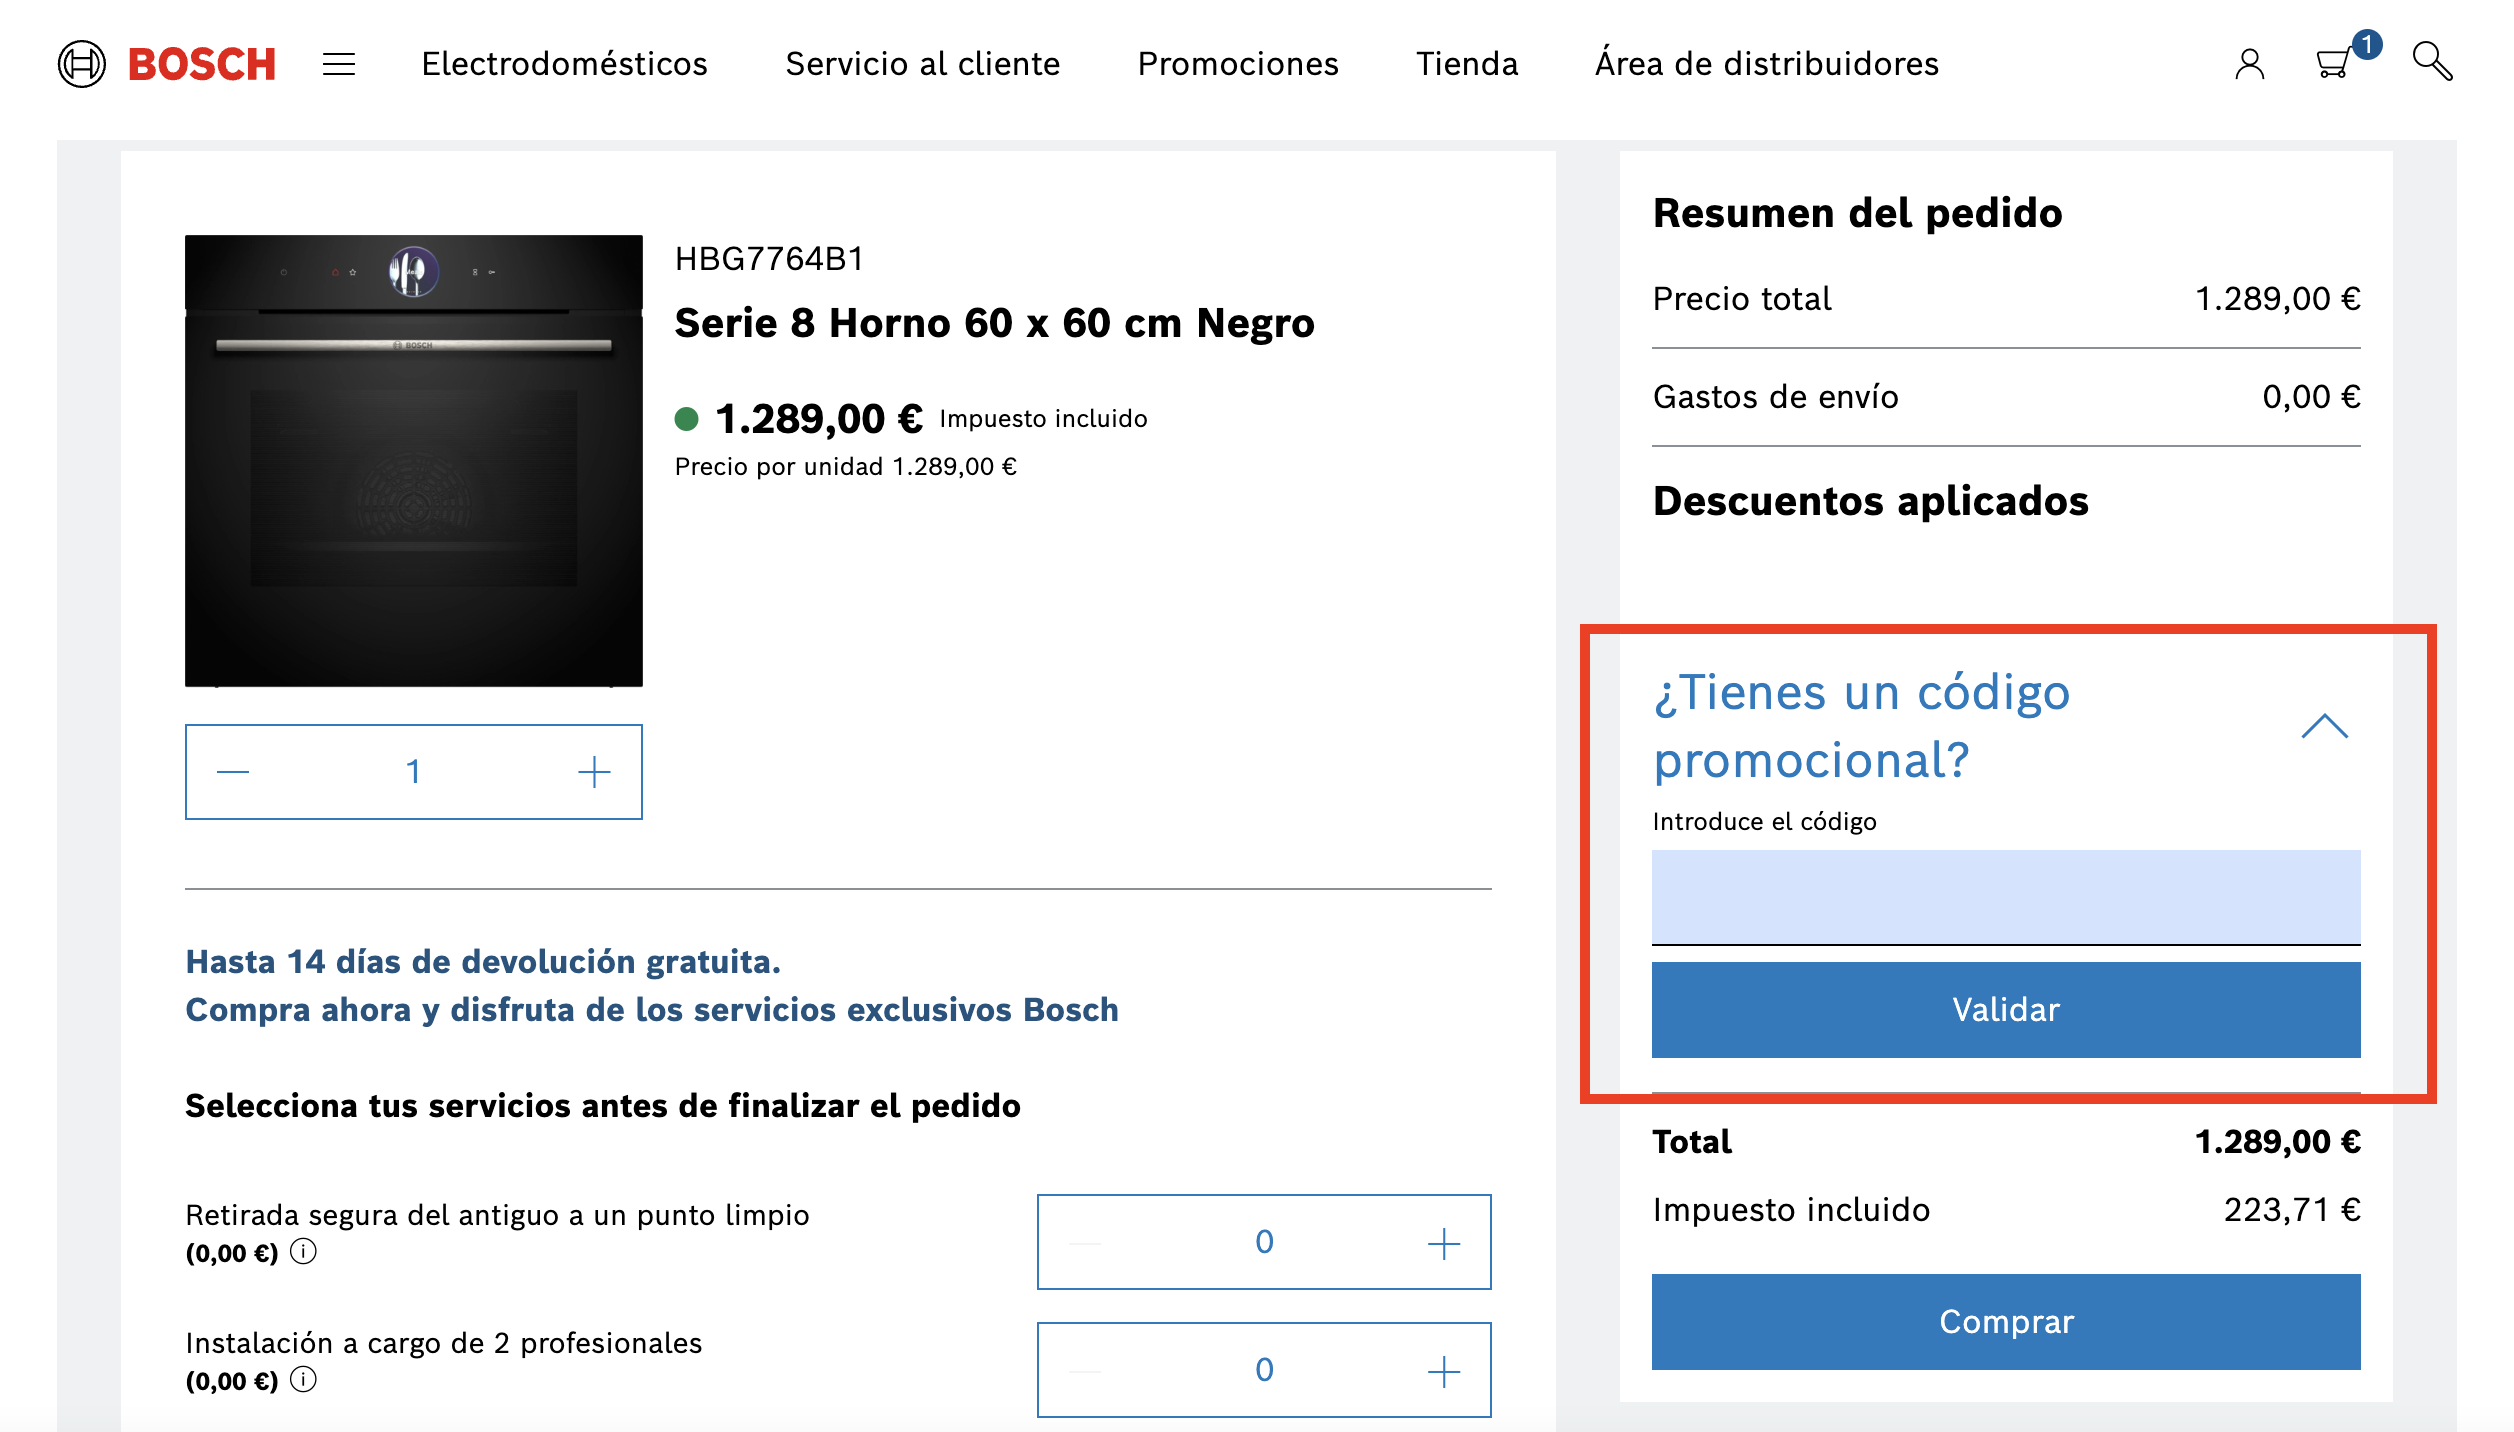Open Servicio al cliente menu

[922, 64]
